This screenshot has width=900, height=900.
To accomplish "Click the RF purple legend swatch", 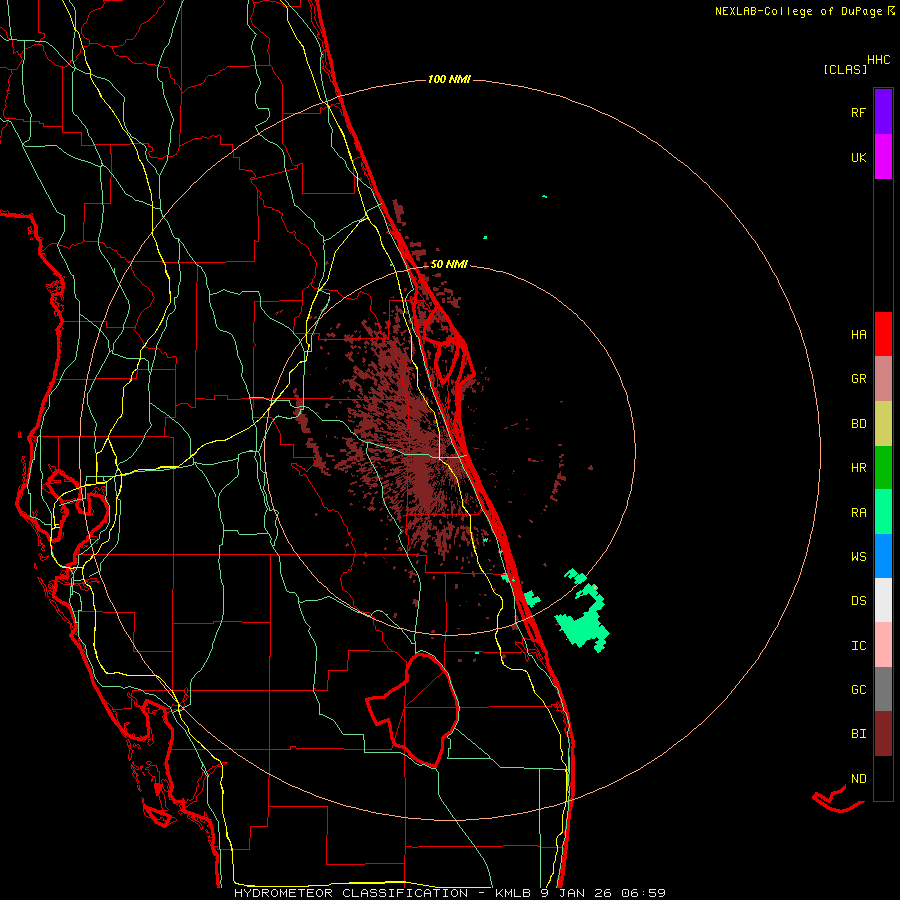I will point(883,112).
